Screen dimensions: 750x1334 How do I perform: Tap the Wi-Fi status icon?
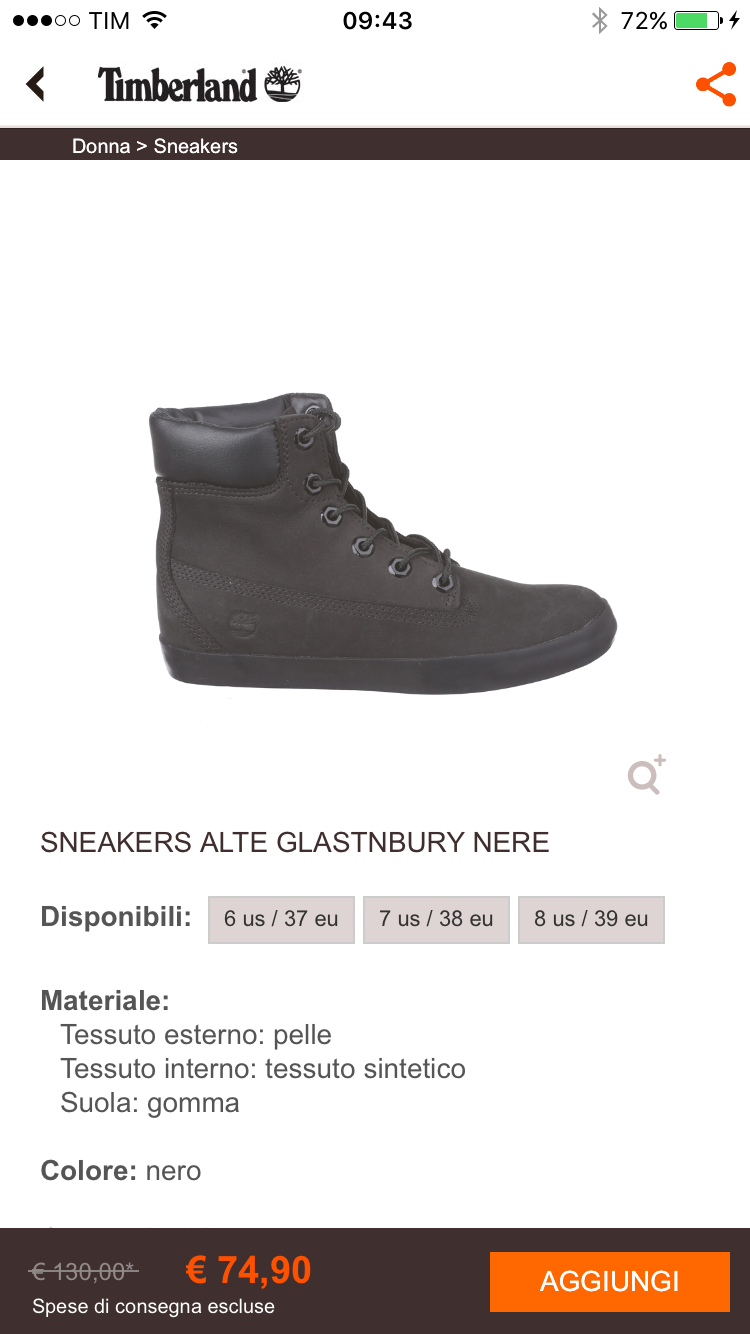pyautogui.click(x=154, y=20)
